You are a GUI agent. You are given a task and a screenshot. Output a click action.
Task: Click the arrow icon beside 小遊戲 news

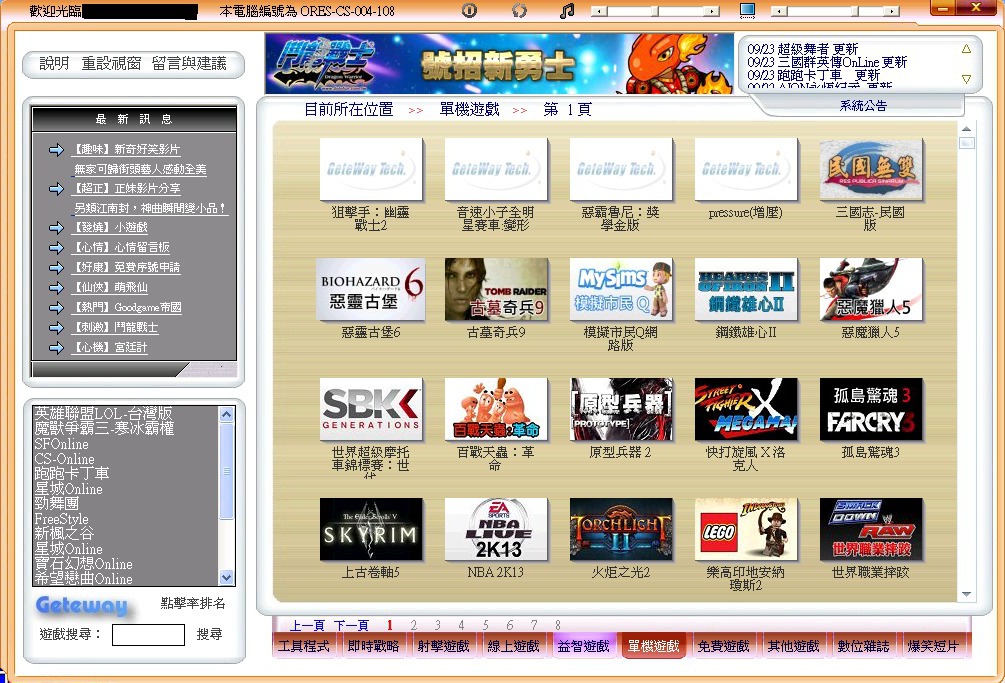(56, 227)
